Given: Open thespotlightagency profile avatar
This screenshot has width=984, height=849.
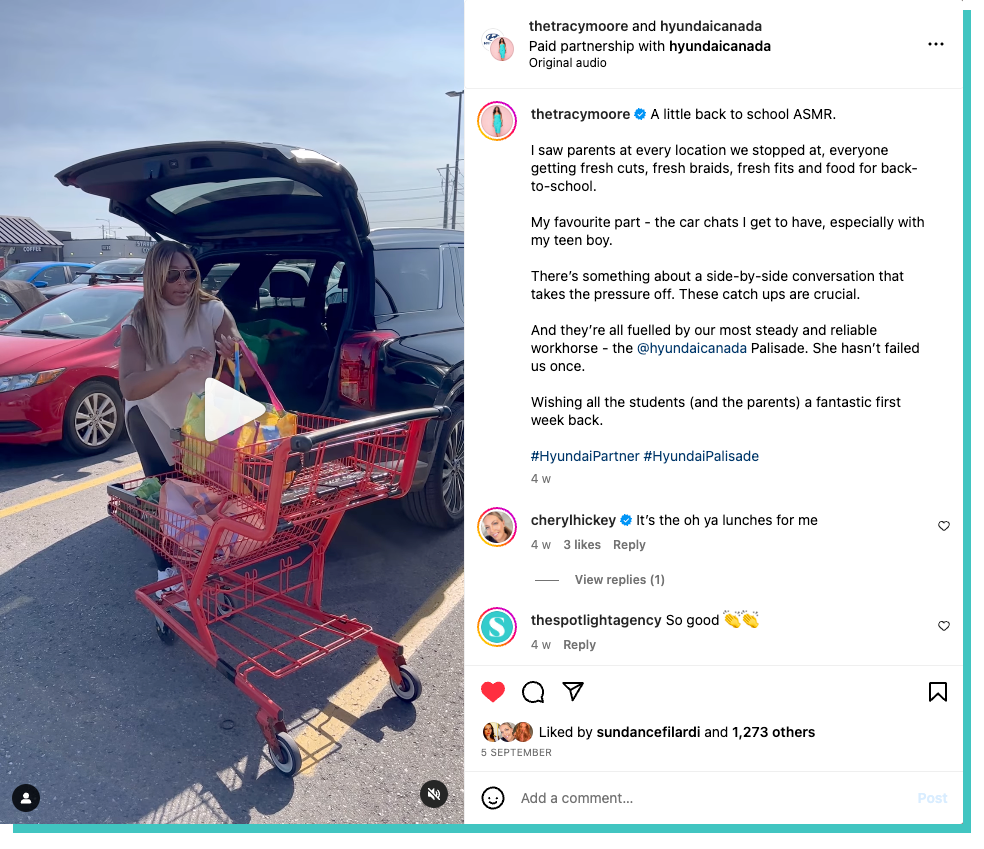Looking at the screenshot, I should point(497,627).
